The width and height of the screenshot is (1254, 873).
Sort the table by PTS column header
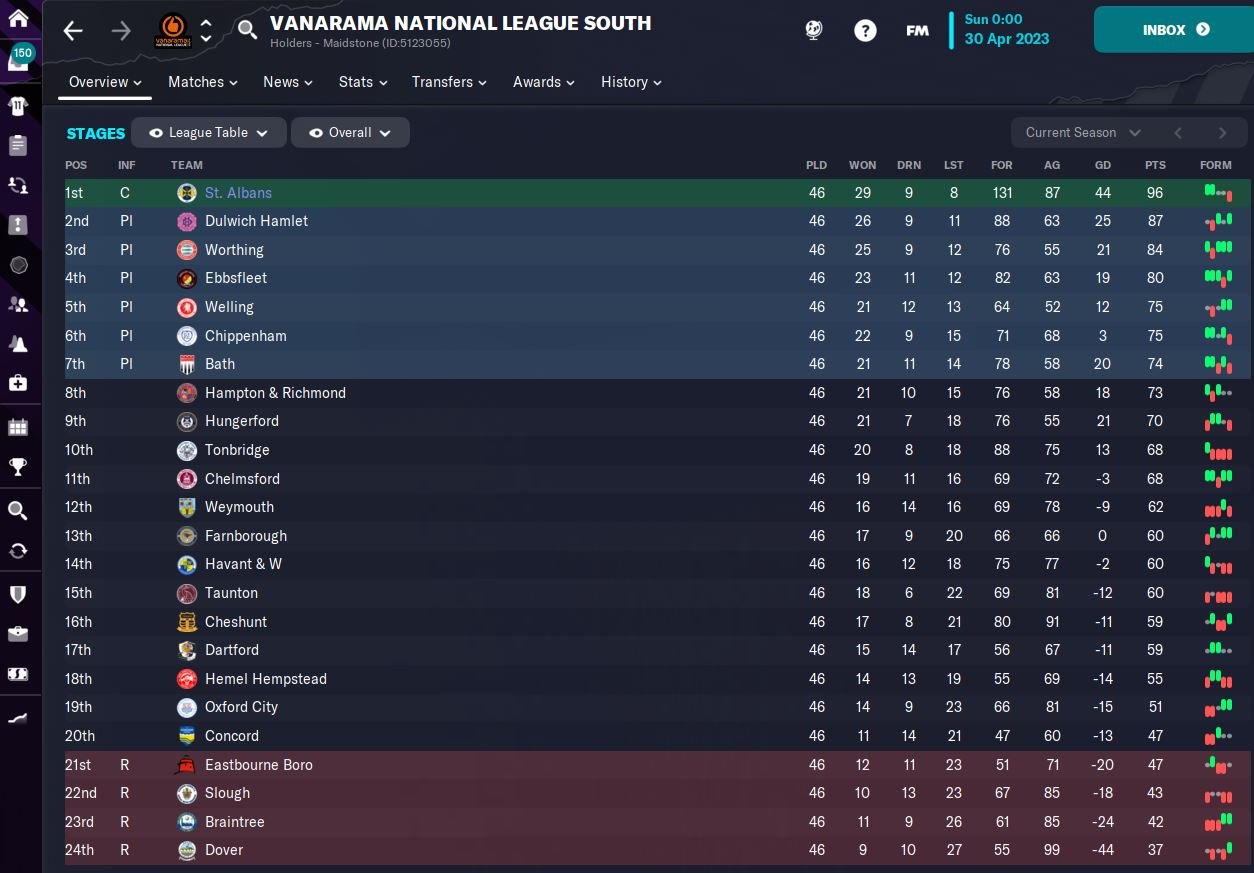1155,165
